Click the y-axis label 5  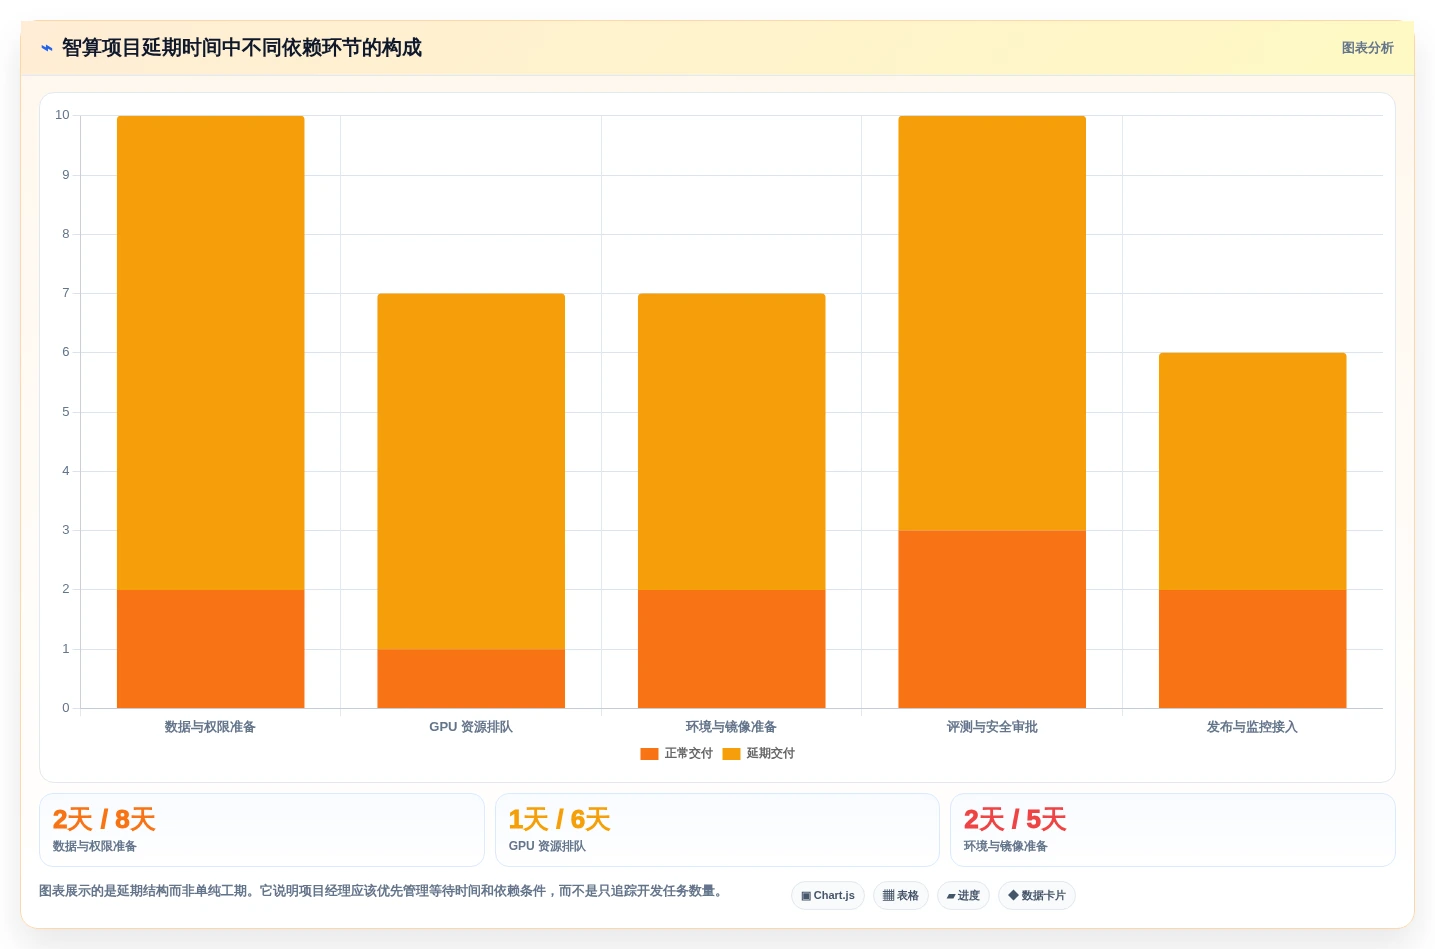coord(66,412)
